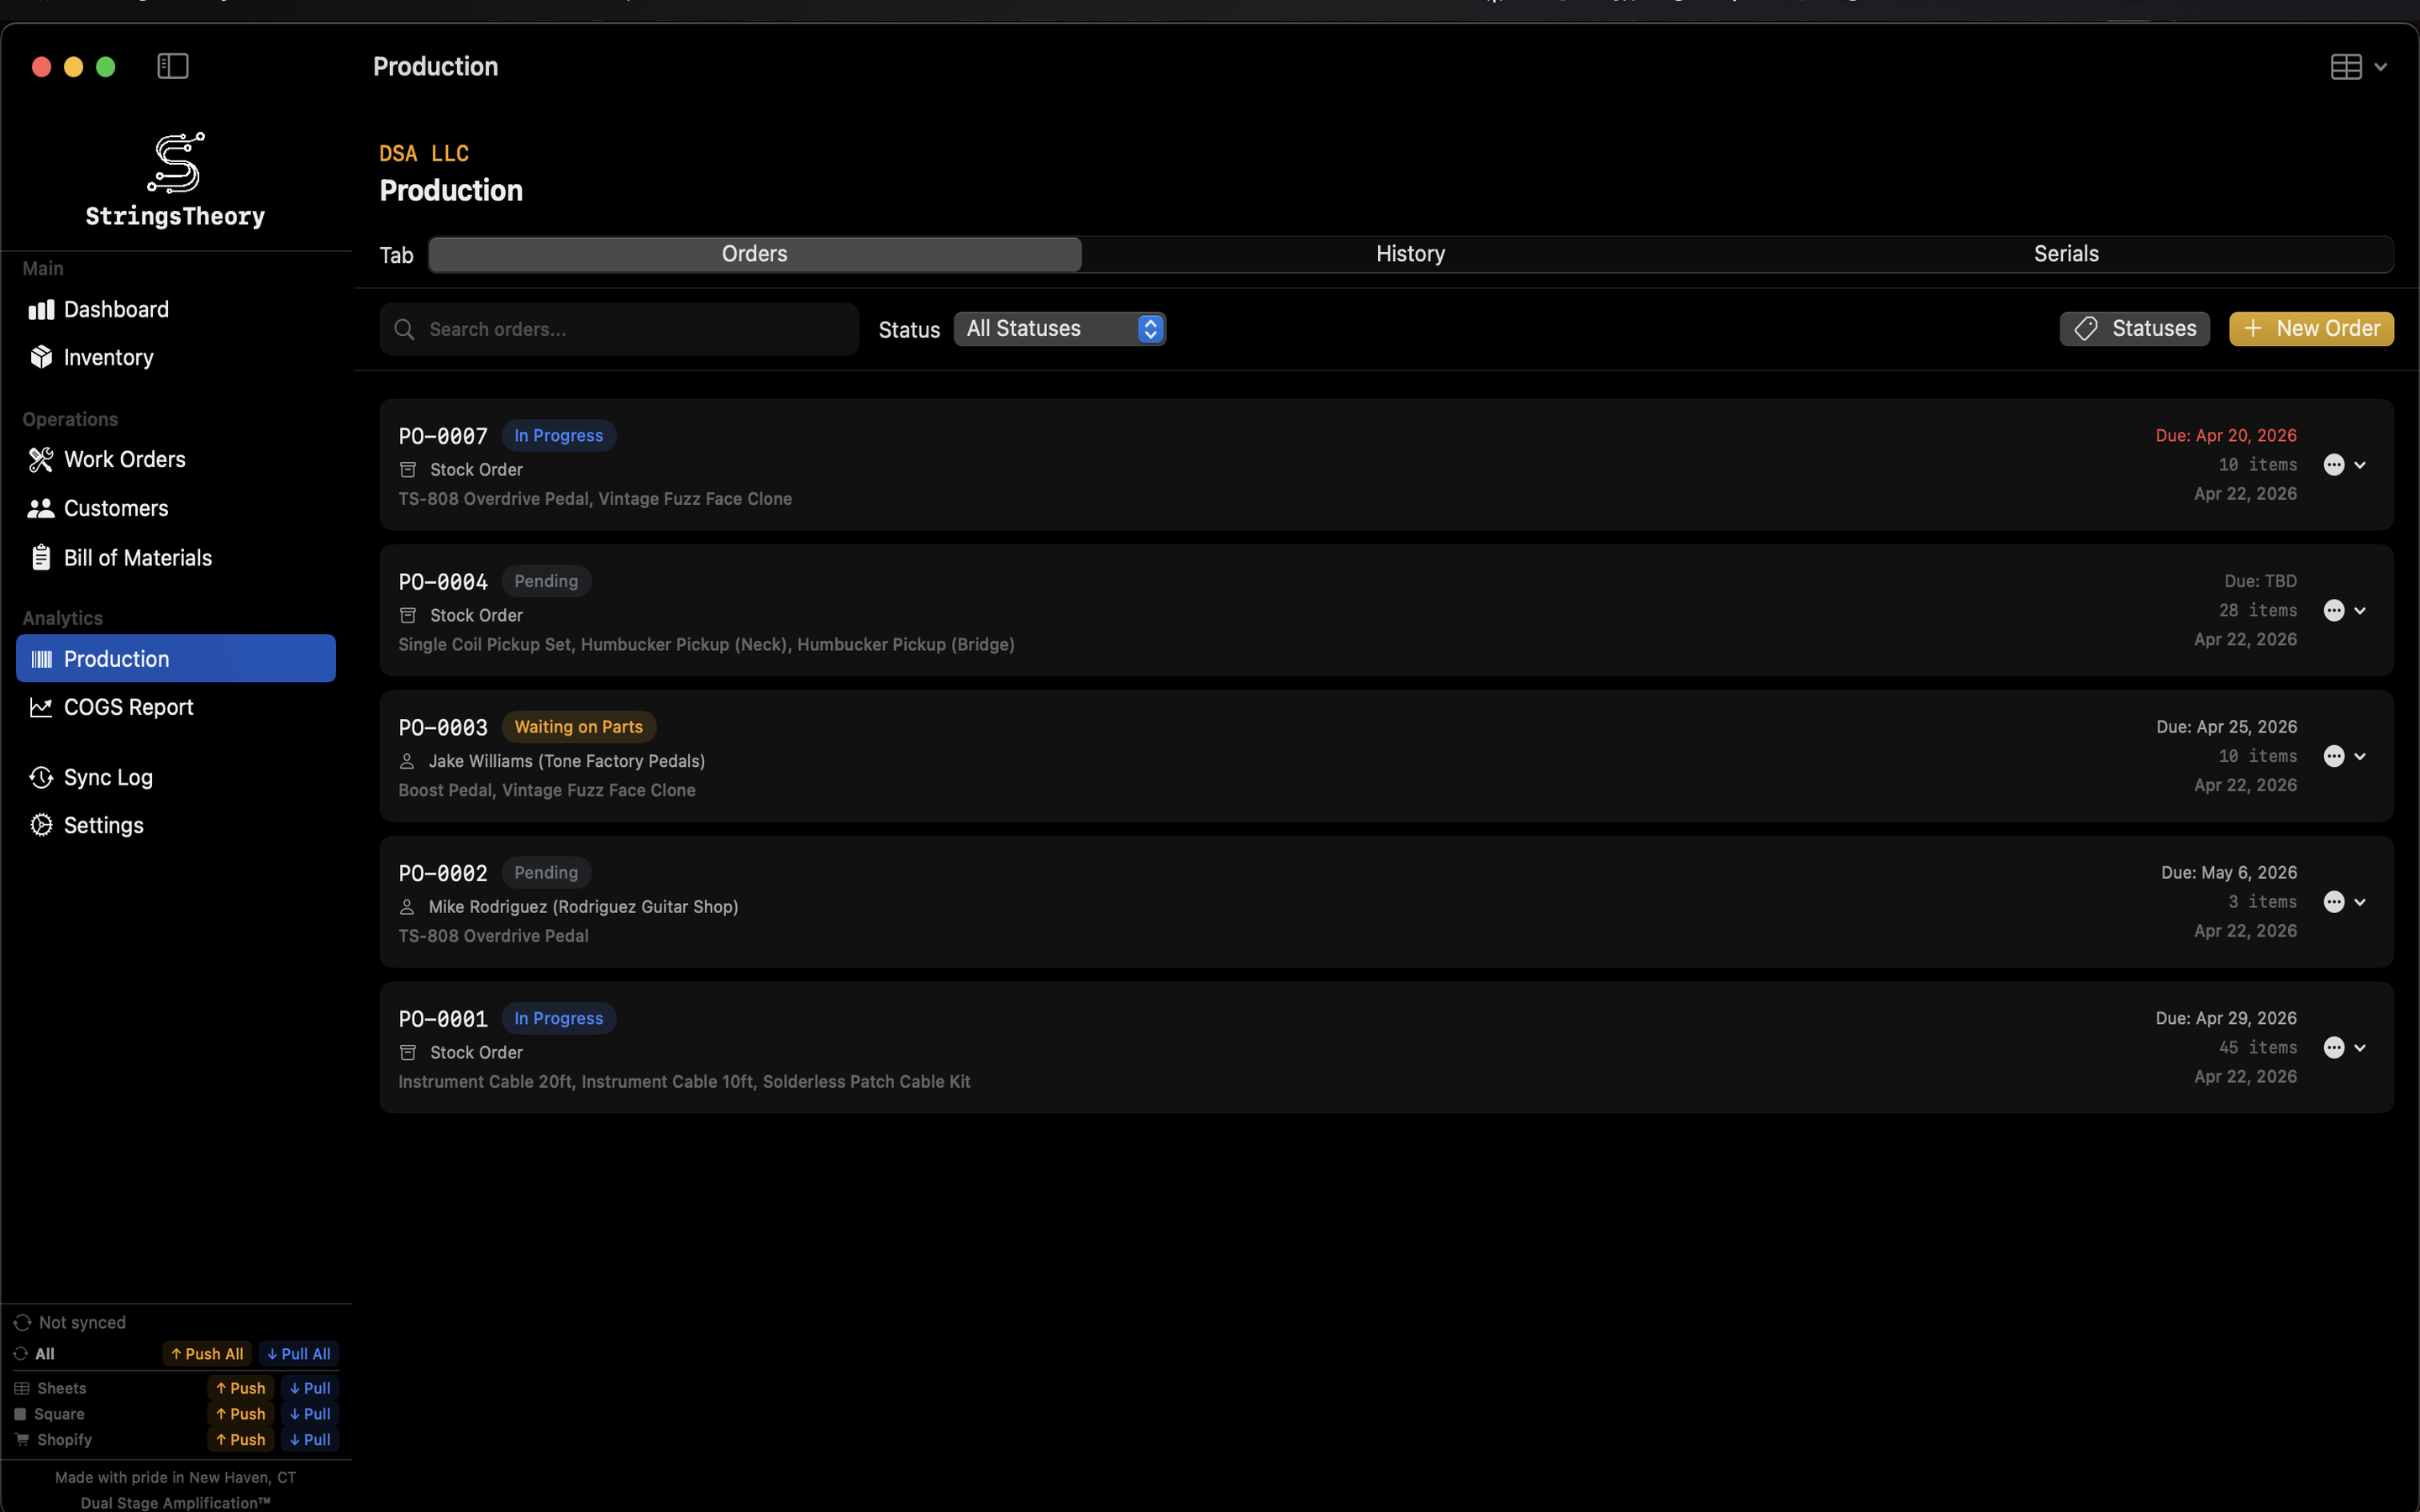
Task: Open Sync Log via circular arrows icon
Action: pyautogui.click(x=41, y=777)
